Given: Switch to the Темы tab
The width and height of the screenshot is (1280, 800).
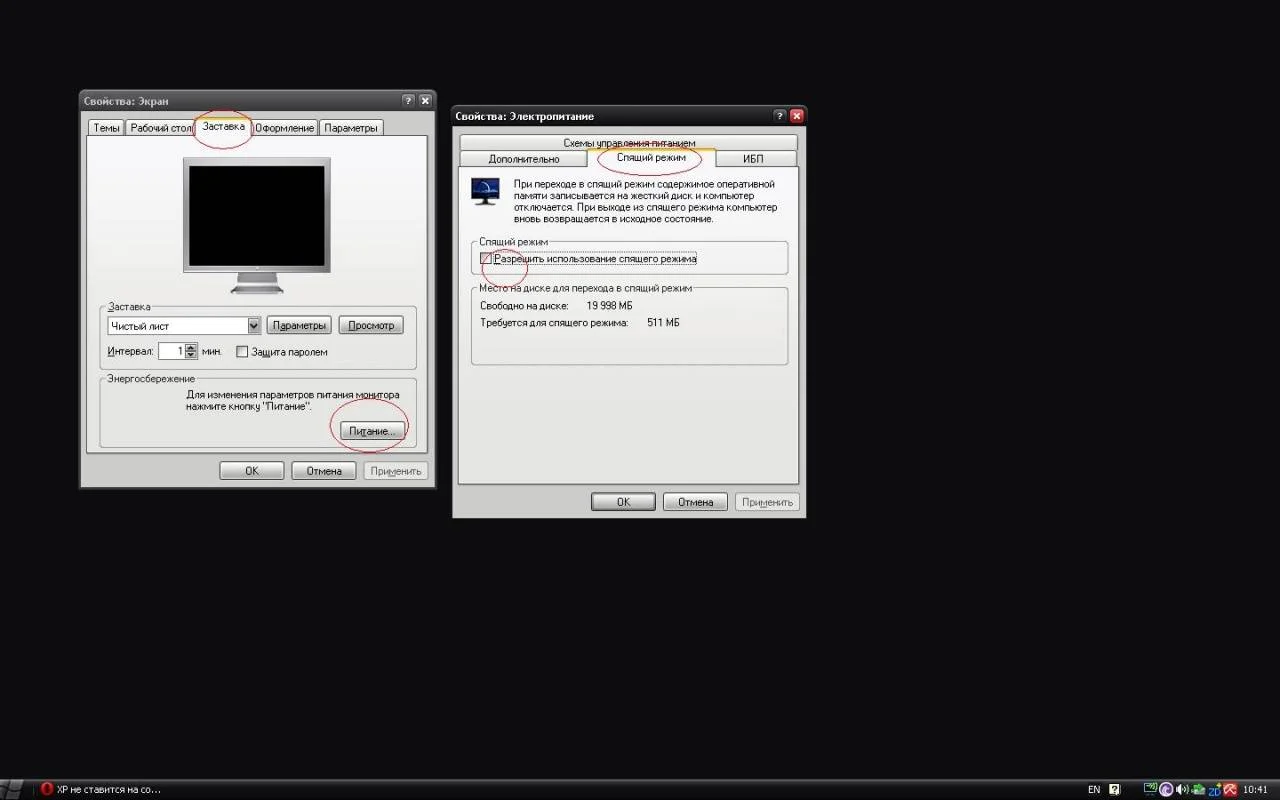Looking at the screenshot, I should click(x=106, y=128).
